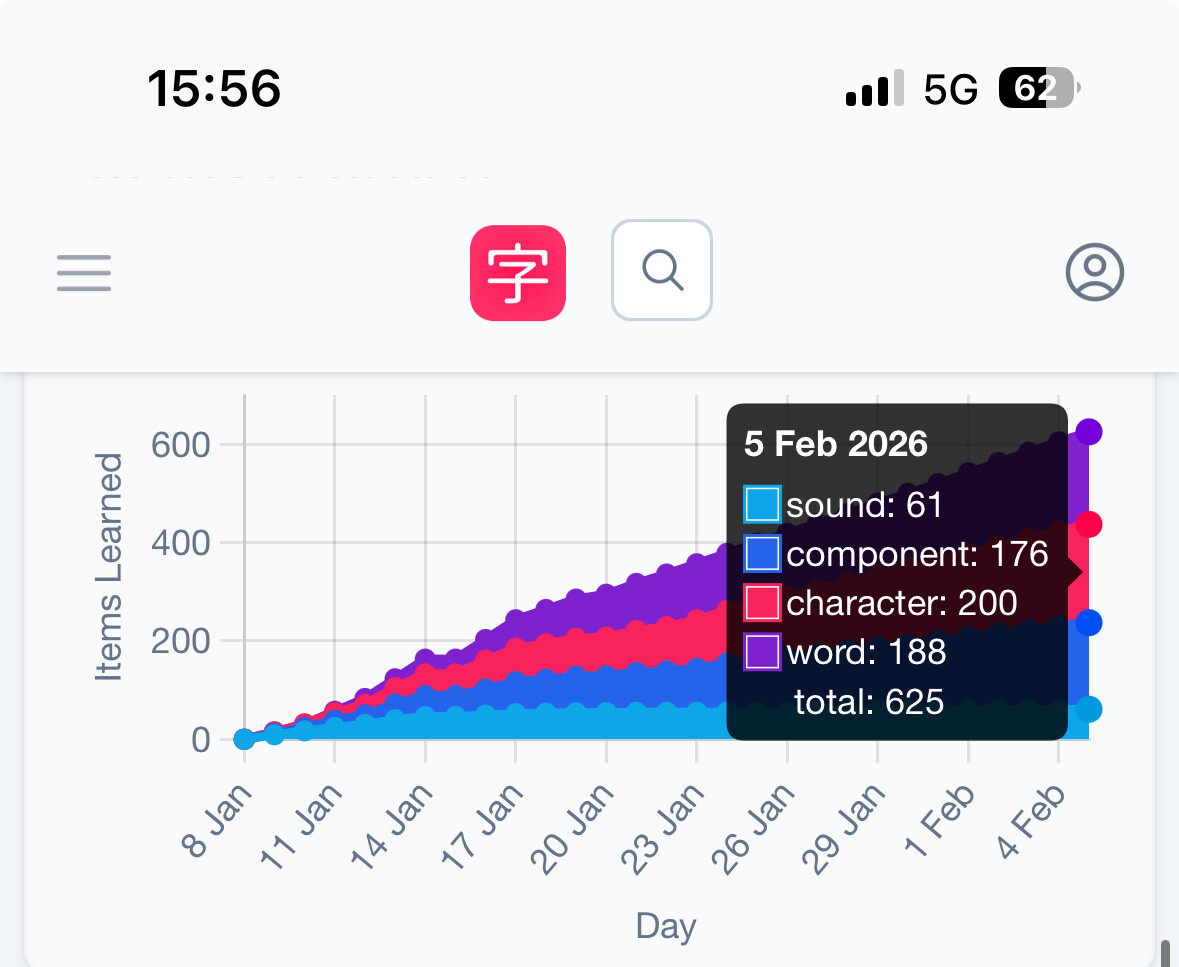Click the purple word swatch in tooltip

[x=762, y=652]
